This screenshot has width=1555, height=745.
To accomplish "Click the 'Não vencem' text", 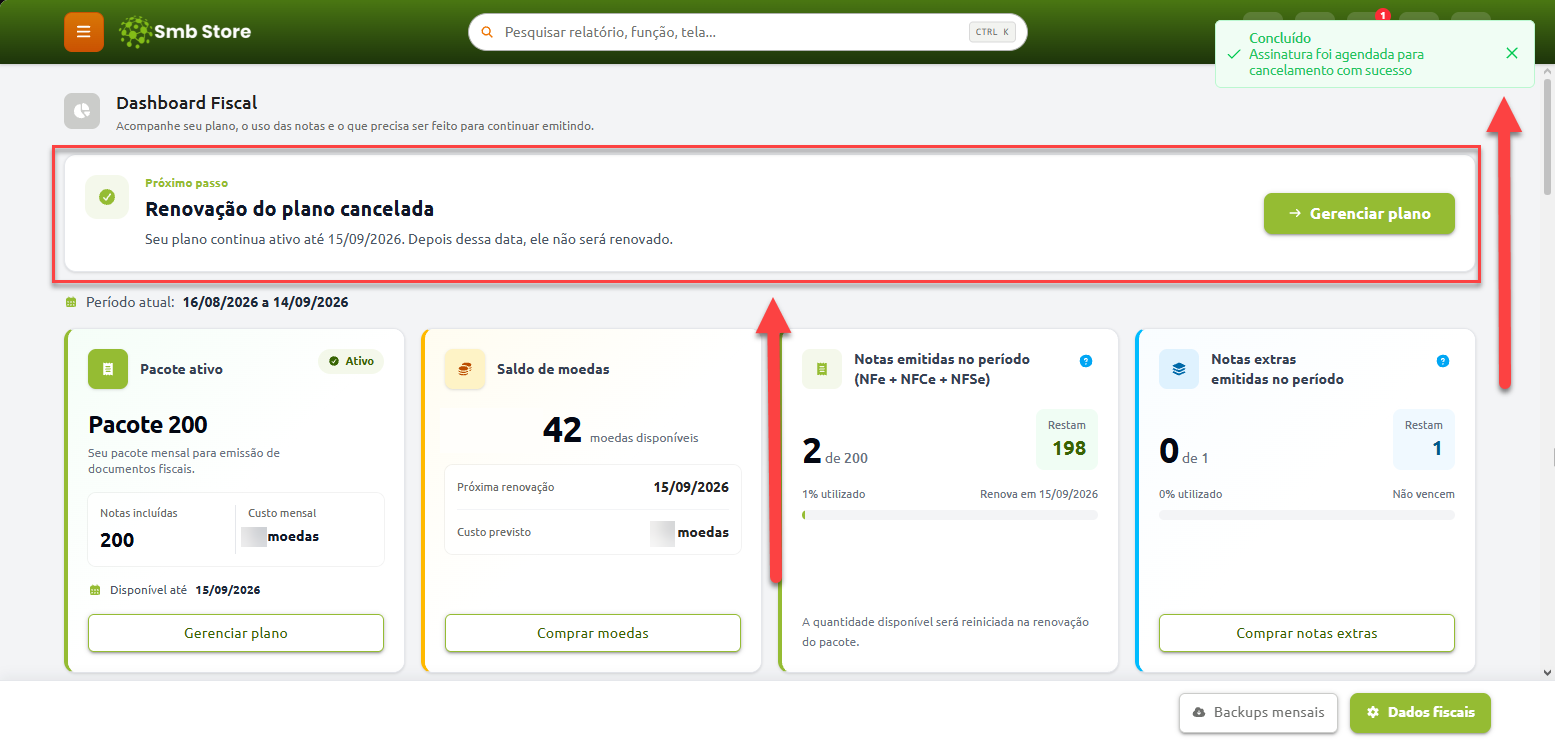I will [x=1424, y=494].
